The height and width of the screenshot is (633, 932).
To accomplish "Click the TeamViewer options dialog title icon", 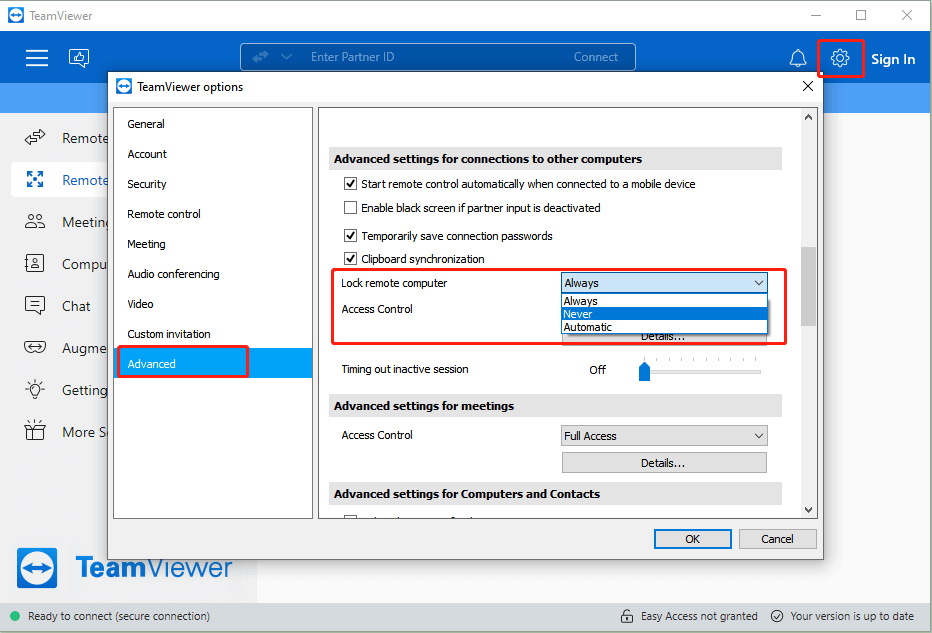I will 124,86.
